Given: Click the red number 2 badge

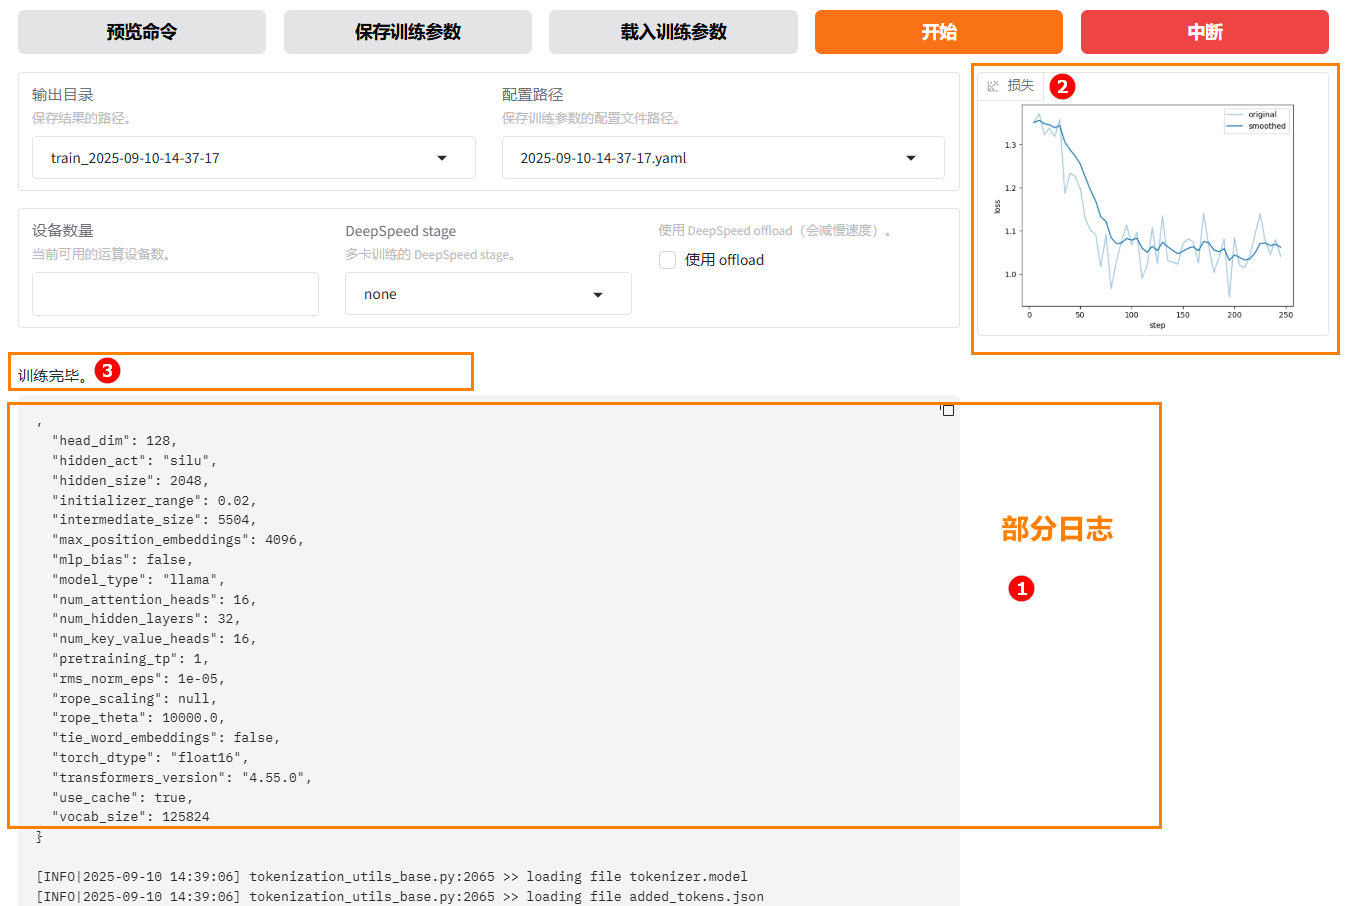Looking at the screenshot, I should click(x=1062, y=86).
